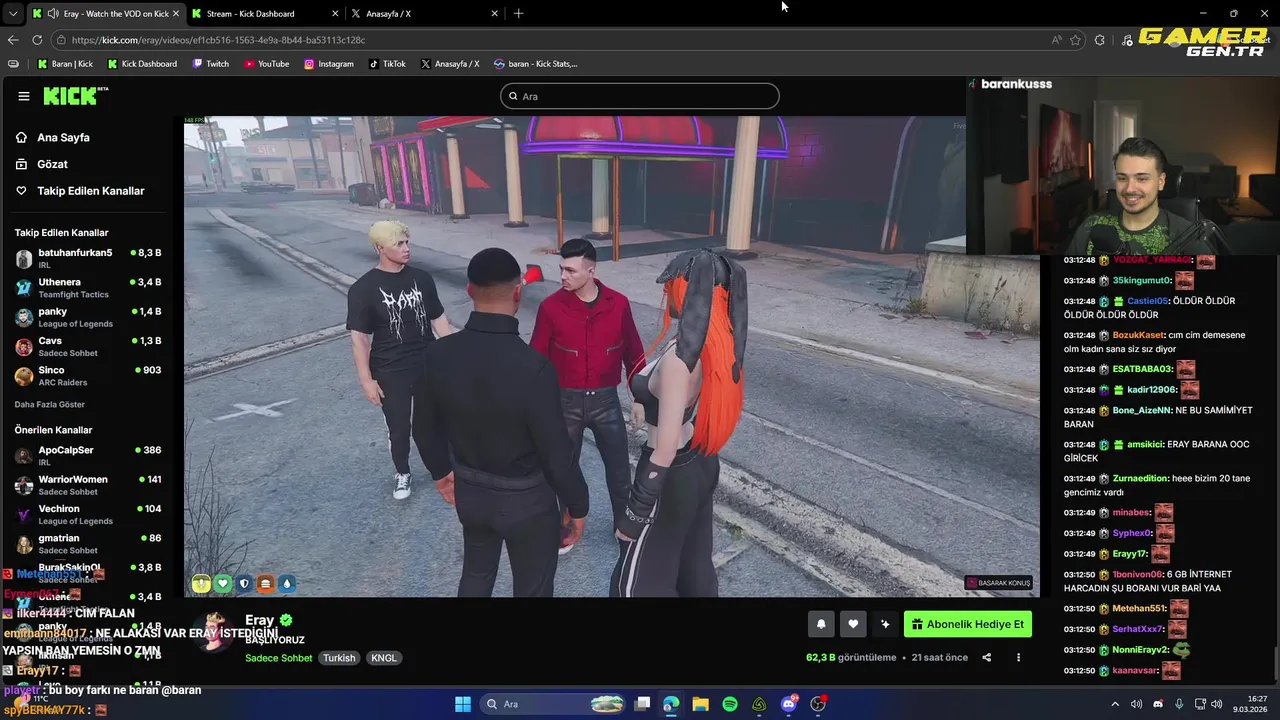Open Twitch bookmark
Viewport: 1280px width, 720px height.
click(210, 64)
